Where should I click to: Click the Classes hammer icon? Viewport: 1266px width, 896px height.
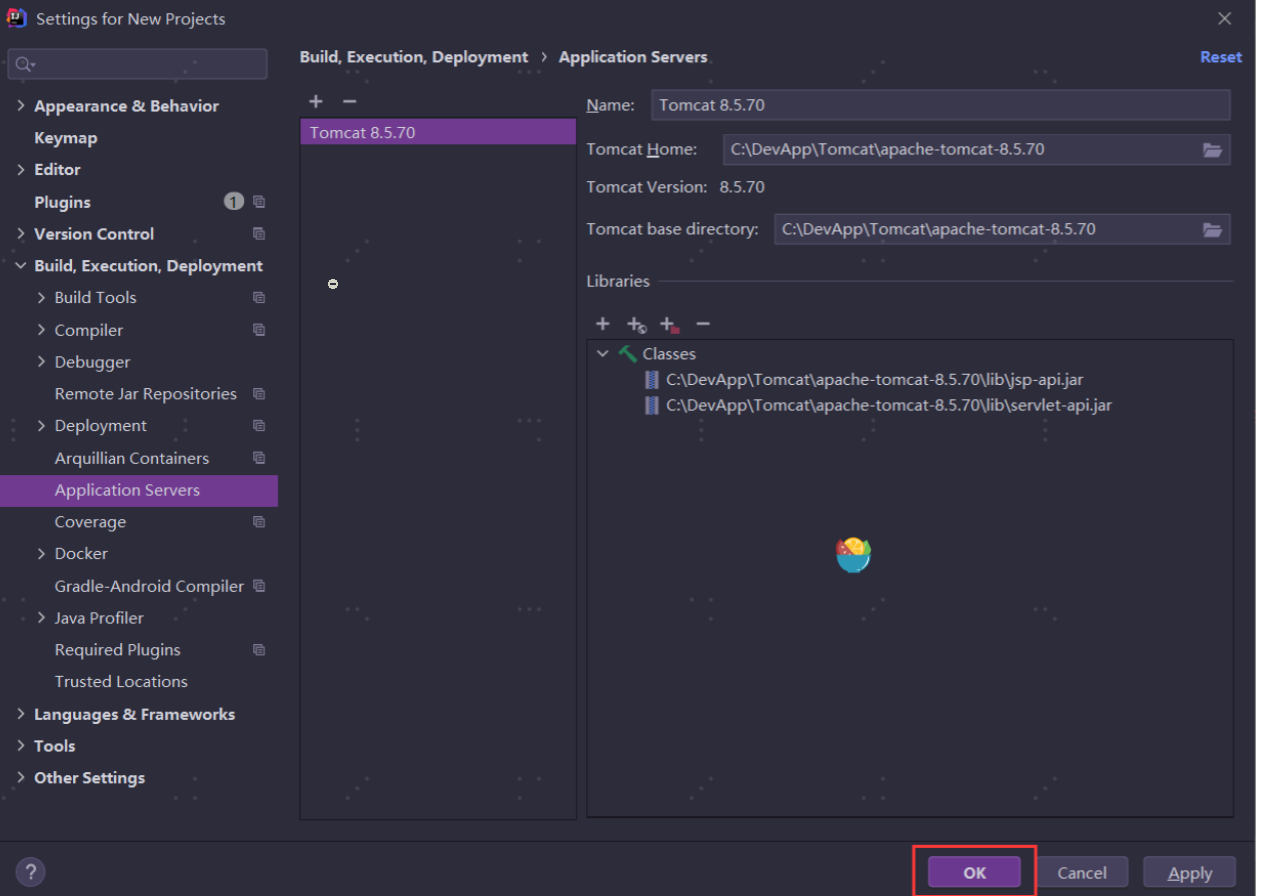628,354
